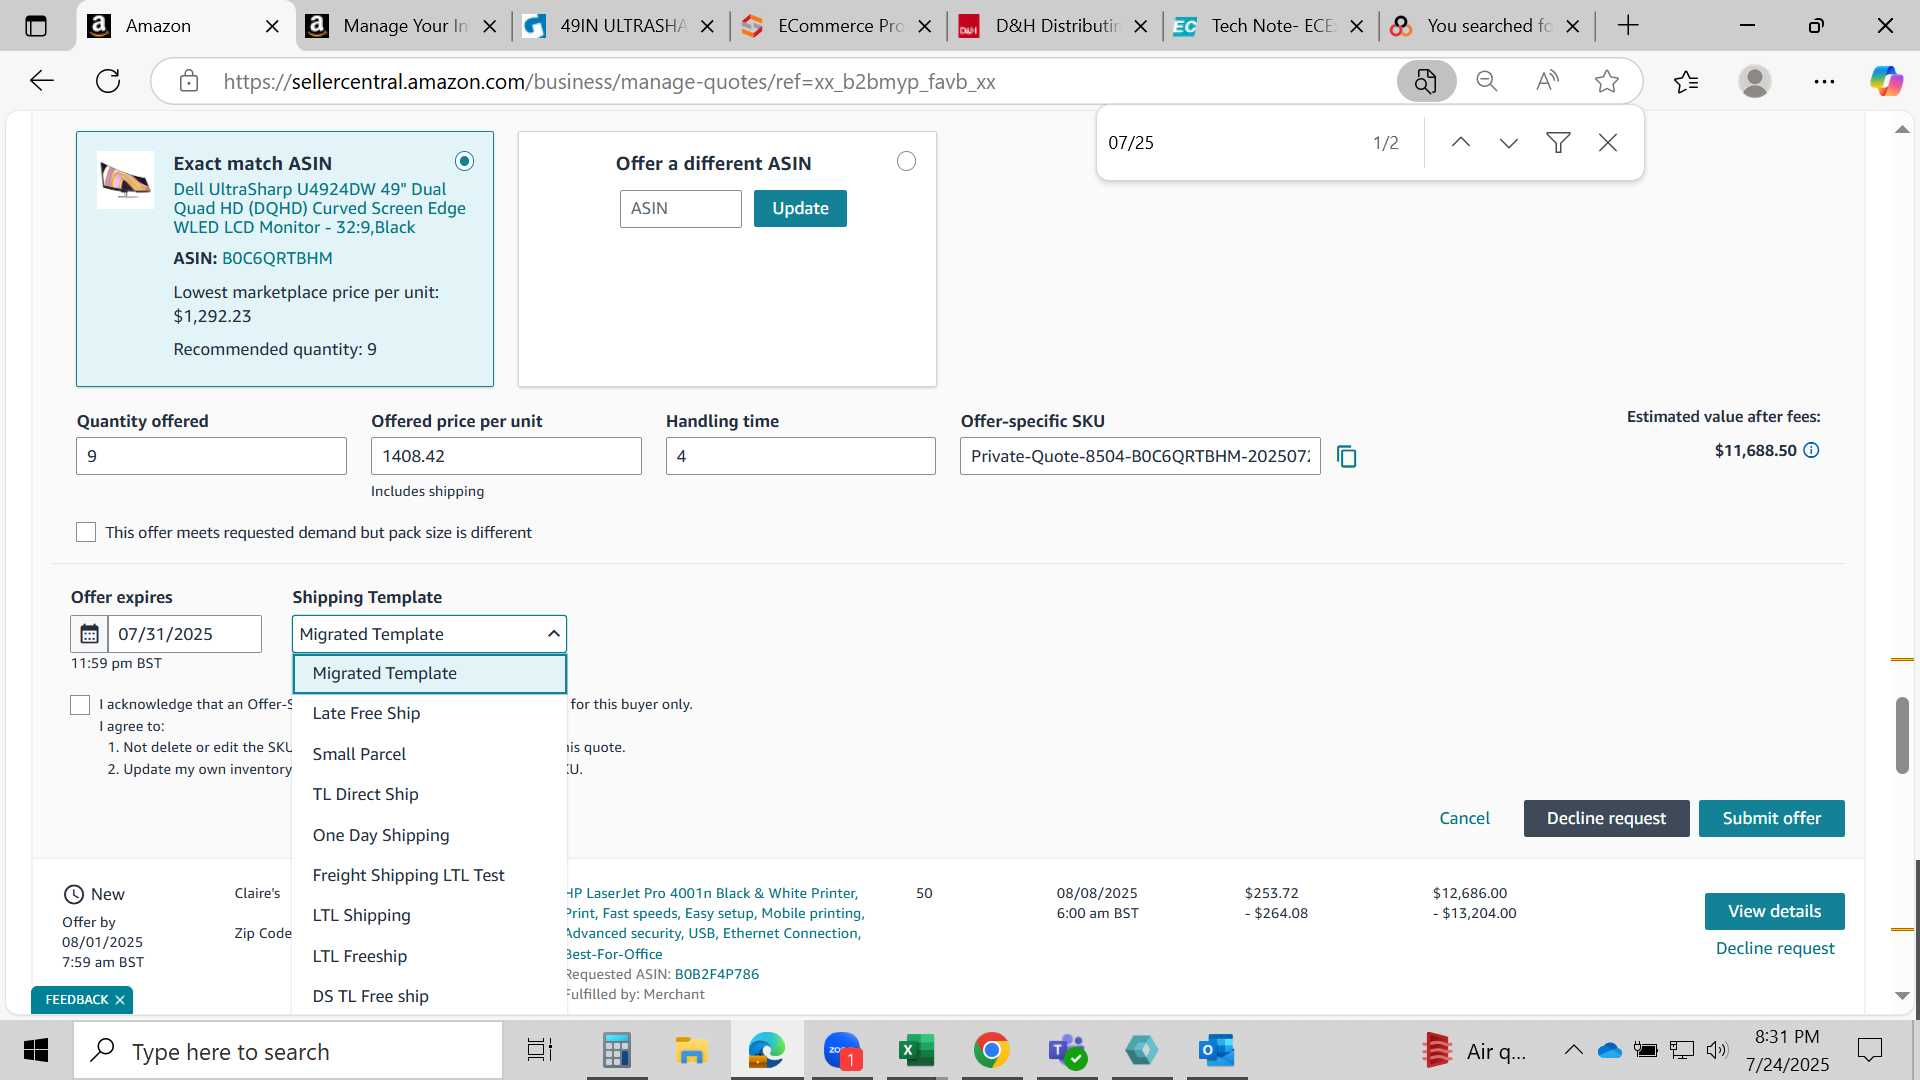Open Google Chrome from the taskbar
This screenshot has height=1080, width=1920.
[991, 1051]
